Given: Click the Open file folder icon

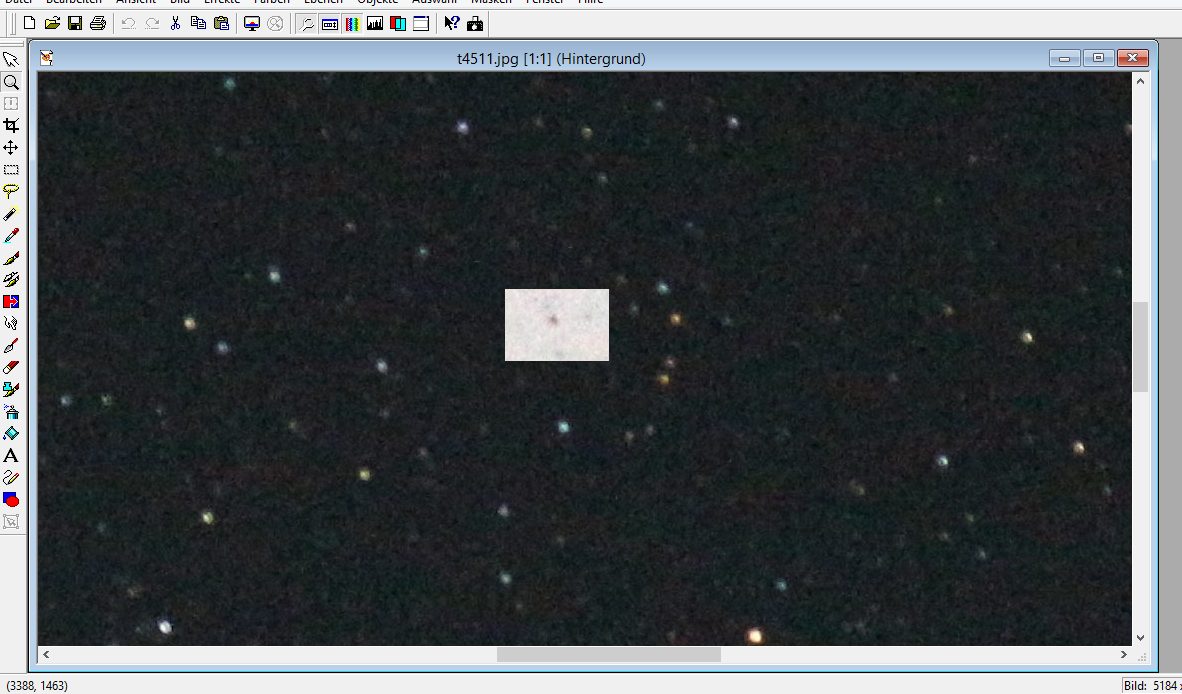Looking at the screenshot, I should [x=52, y=23].
